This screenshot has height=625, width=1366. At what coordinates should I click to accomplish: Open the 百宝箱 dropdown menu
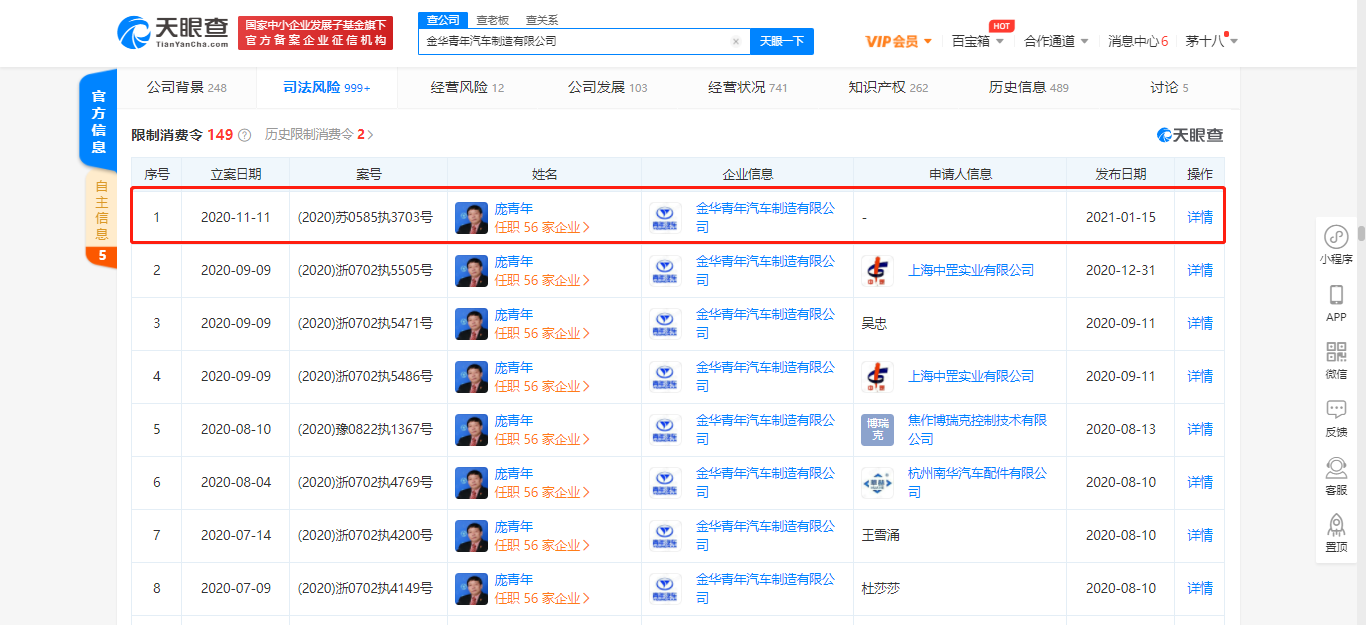(977, 41)
